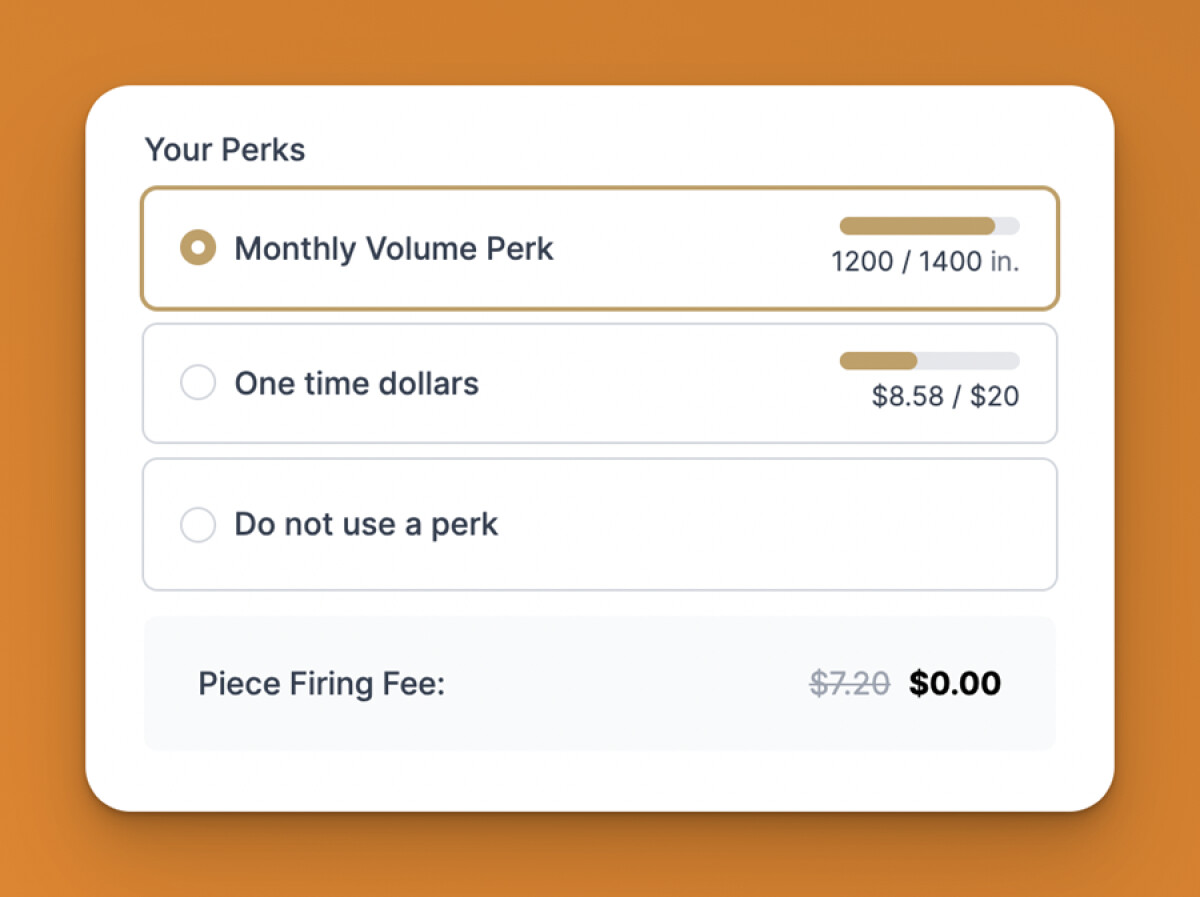Image resolution: width=1200 pixels, height=897 pixels.
Task: Click the One time dollars label text
Action: point(357,383)
